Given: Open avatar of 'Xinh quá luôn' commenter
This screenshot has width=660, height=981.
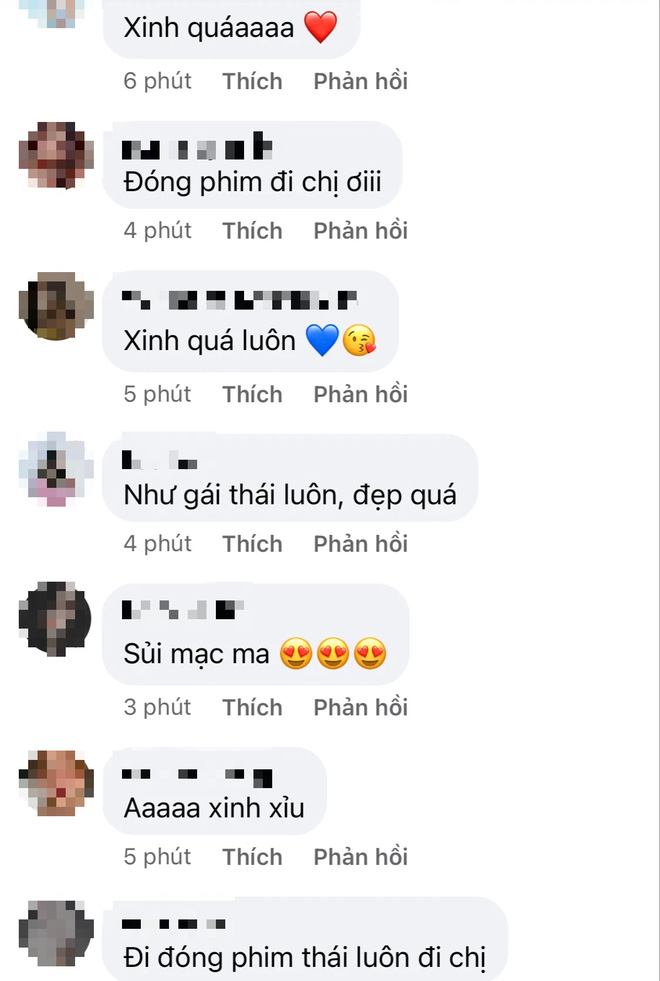Looking at the screenshot, I should (x=56, y=306).
